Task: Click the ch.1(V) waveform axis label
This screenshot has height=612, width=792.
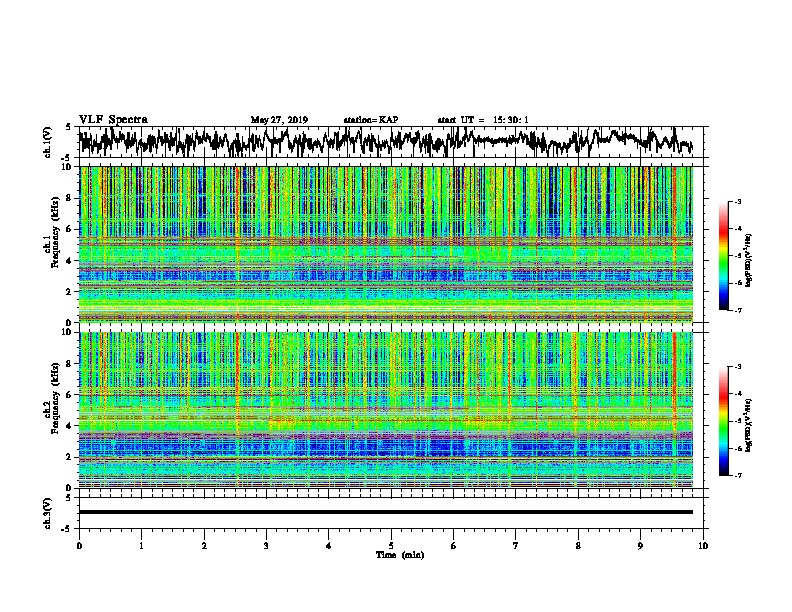Action: [48, 142]
